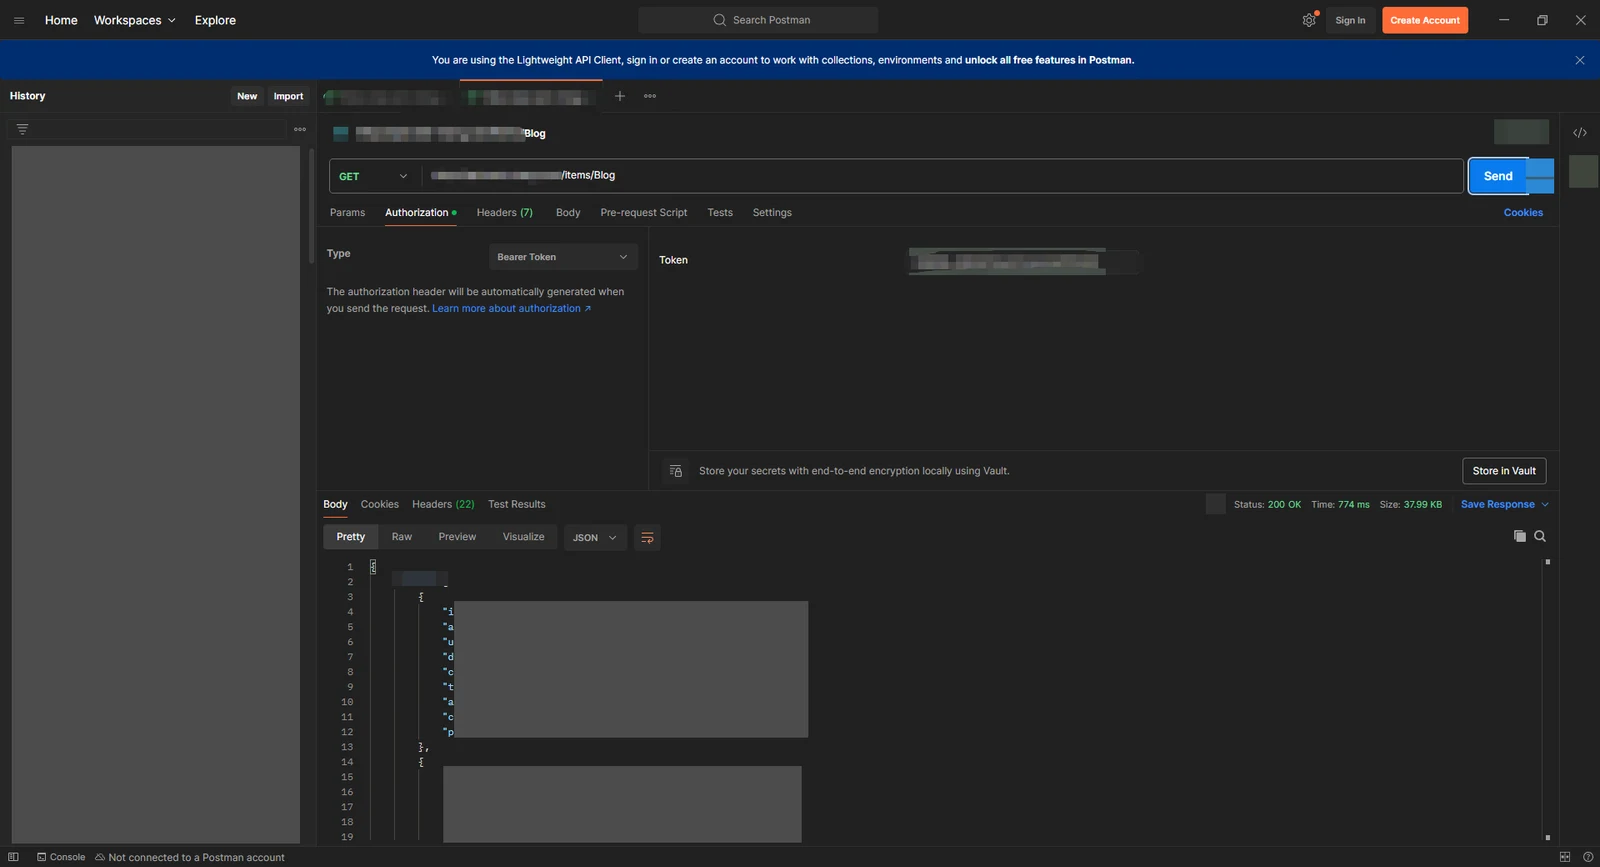Click the Send button
Screen dimensions: 1600x867
point(1498,176)
